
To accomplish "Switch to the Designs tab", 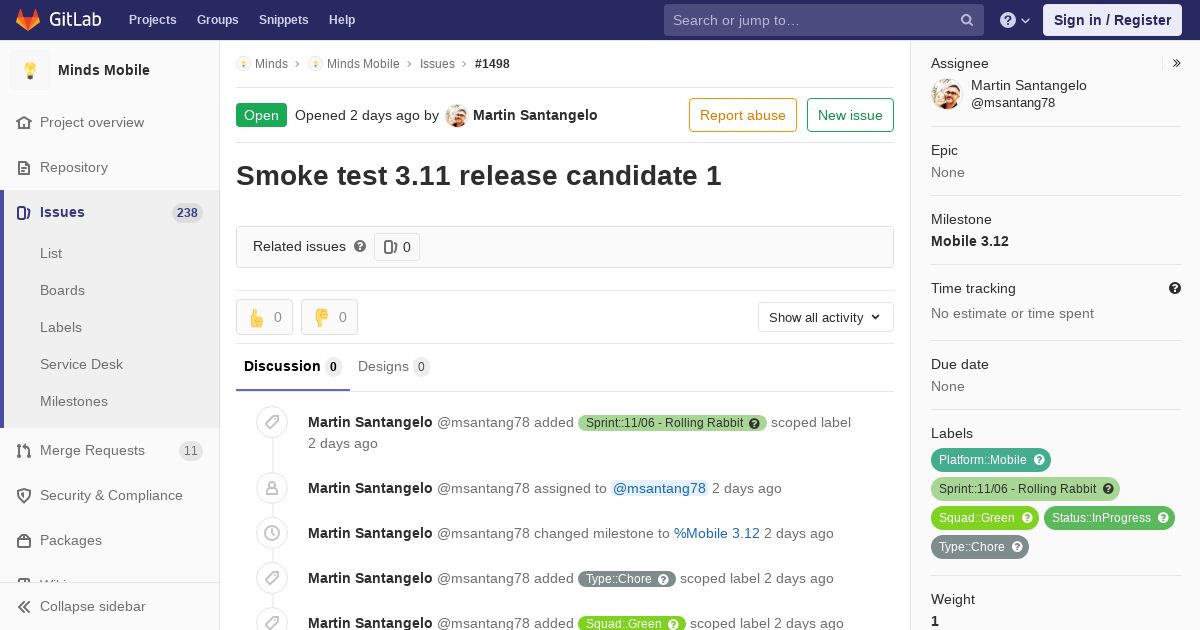I will tap(393, 366).
